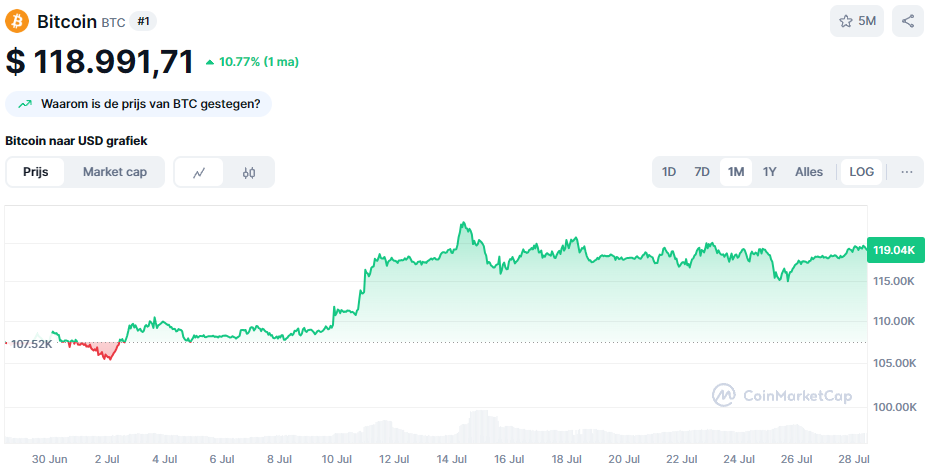
Task: Open the three-dots more options menu
Action: pyautogui.click(x=907, y=172)
